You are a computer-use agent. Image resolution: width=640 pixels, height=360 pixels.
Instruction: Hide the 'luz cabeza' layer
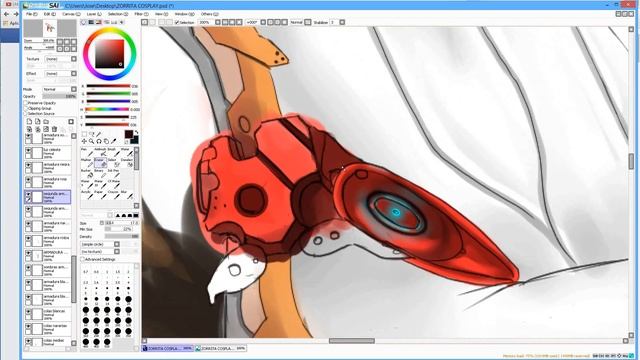[x=28, y=151]
